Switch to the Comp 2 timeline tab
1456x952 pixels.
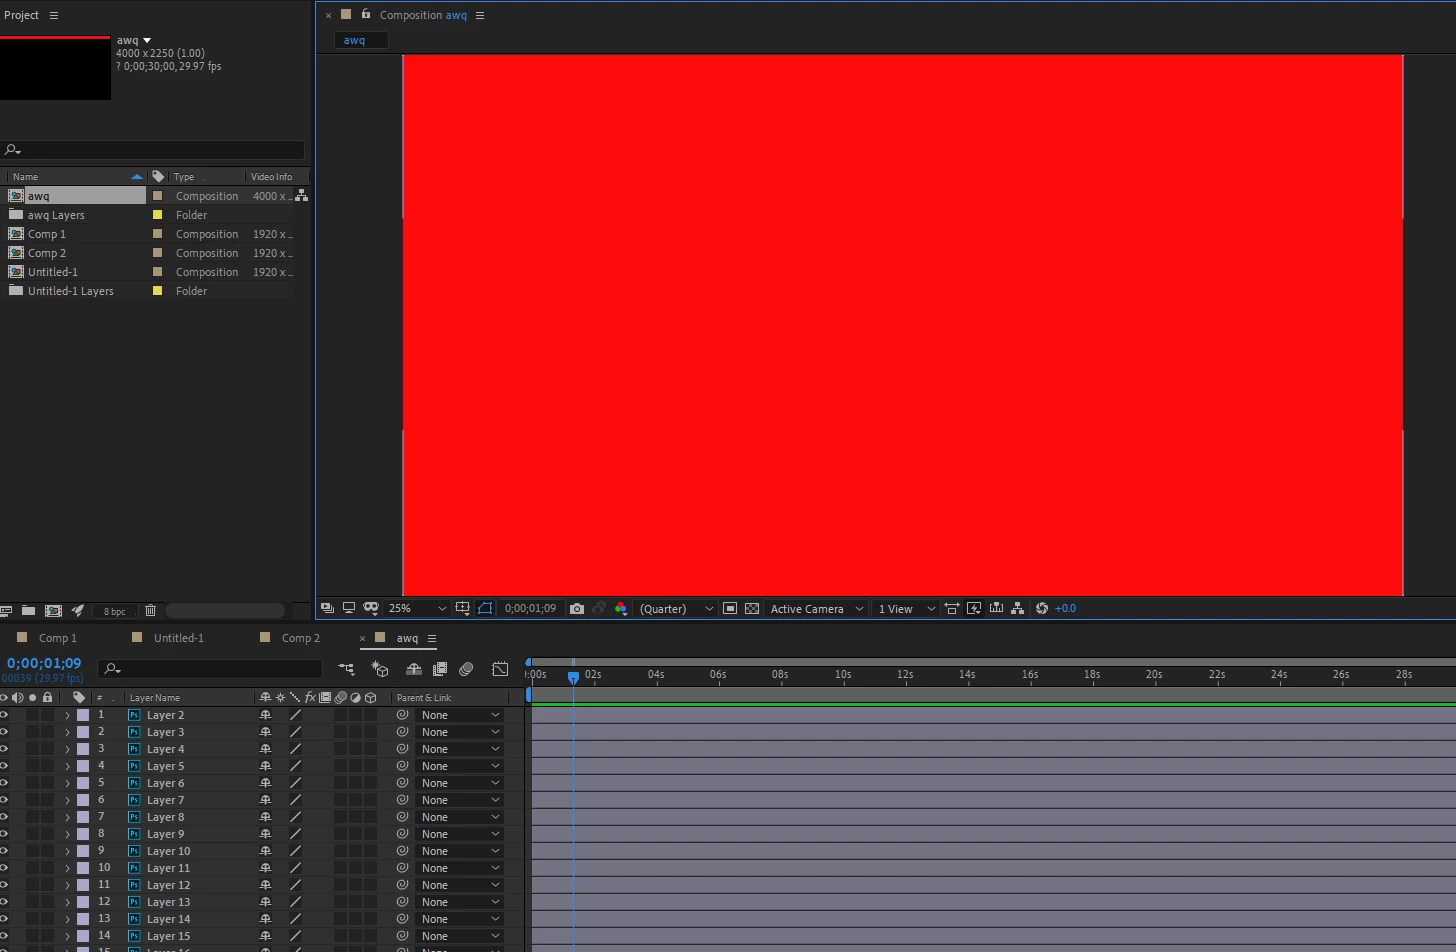coord(300,638)
